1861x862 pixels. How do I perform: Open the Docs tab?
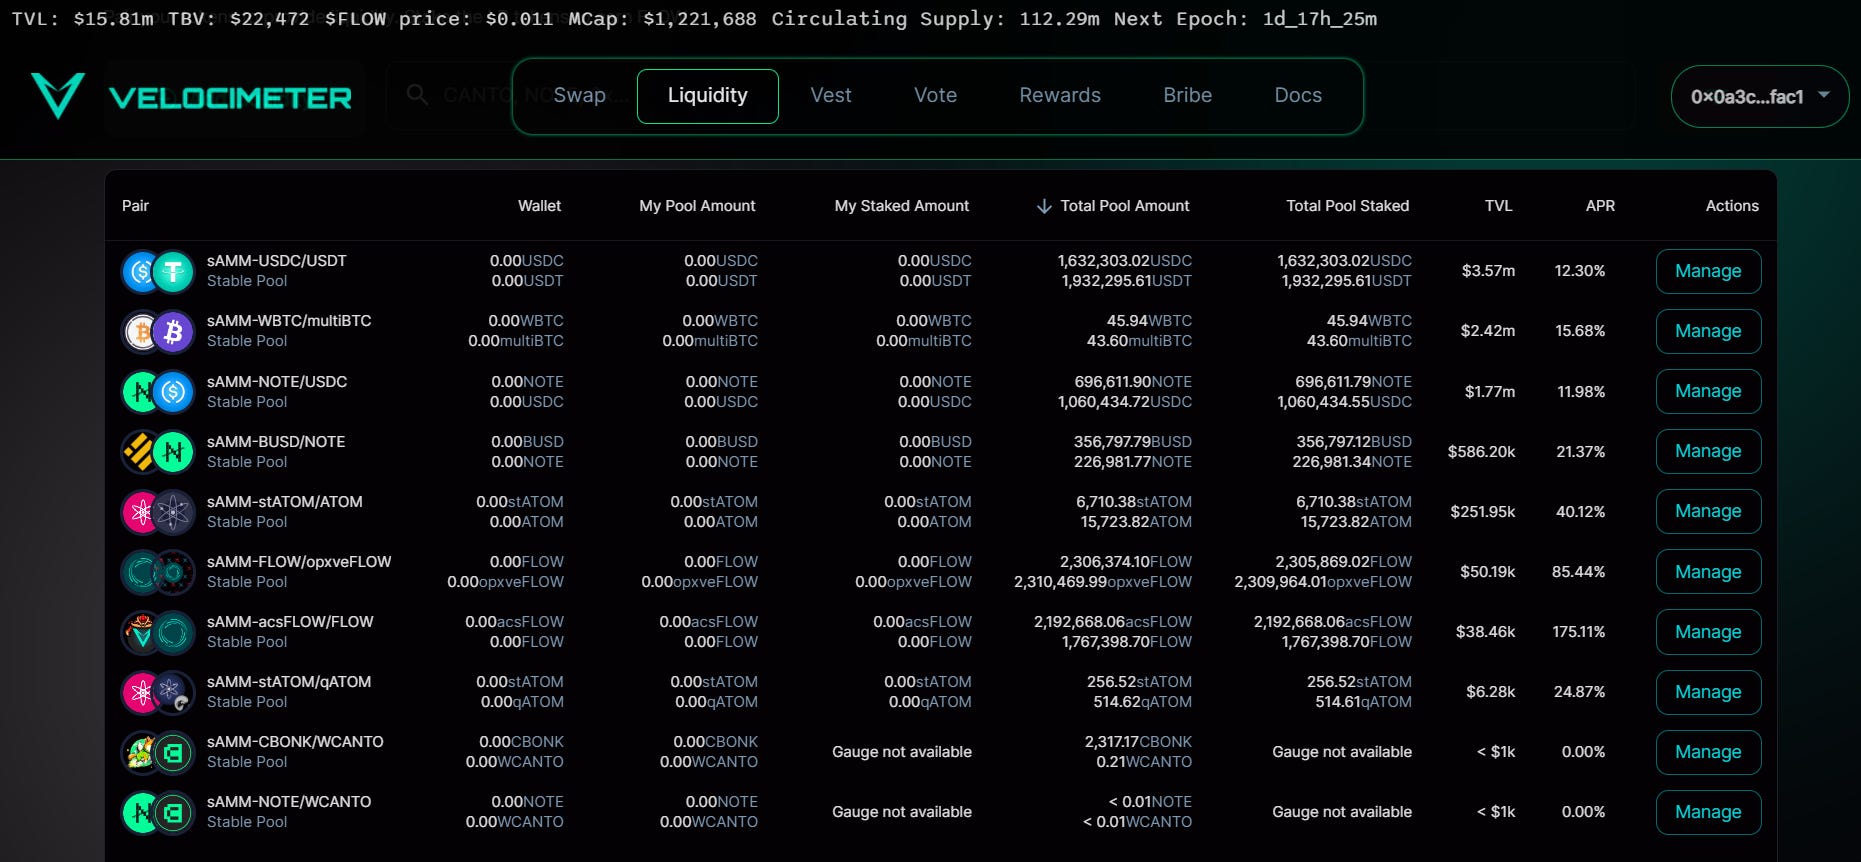(1298, 95)
